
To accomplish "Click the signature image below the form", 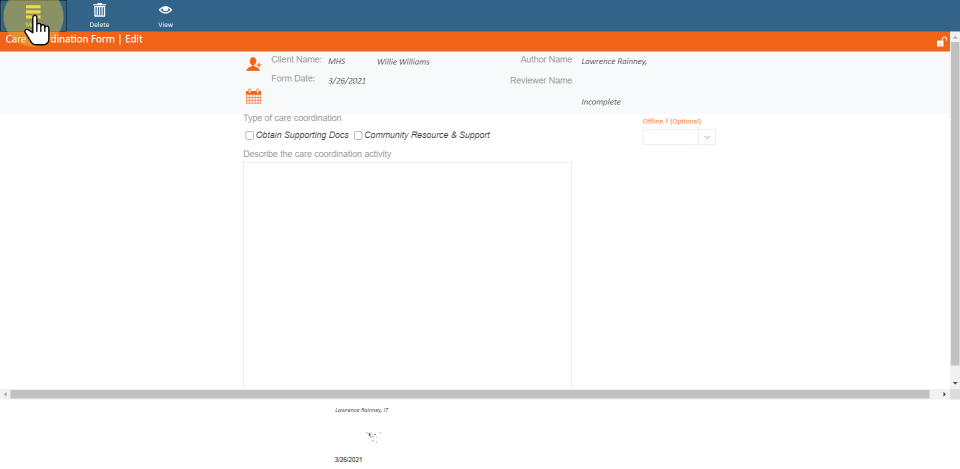I will click(x=374, y=436).
